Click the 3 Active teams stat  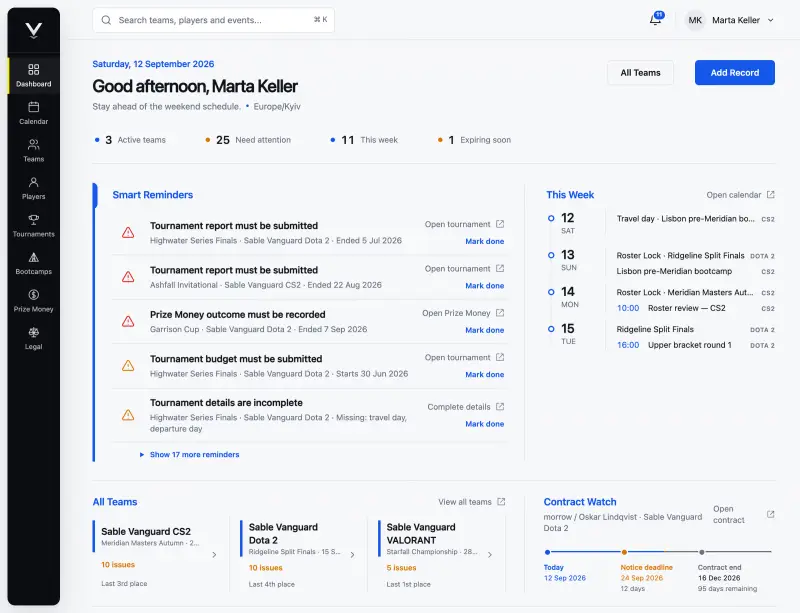click(130, 140)
